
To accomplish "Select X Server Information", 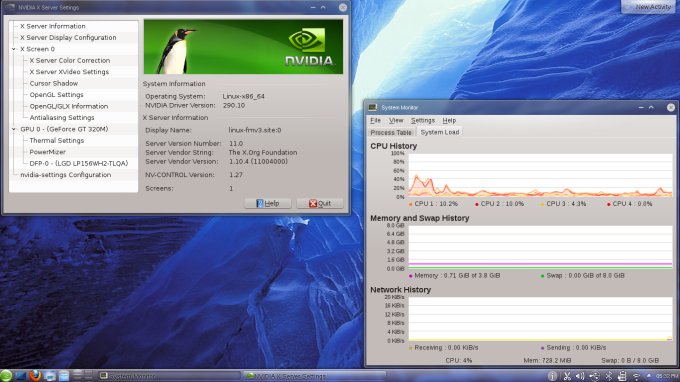I will point(52,26).
